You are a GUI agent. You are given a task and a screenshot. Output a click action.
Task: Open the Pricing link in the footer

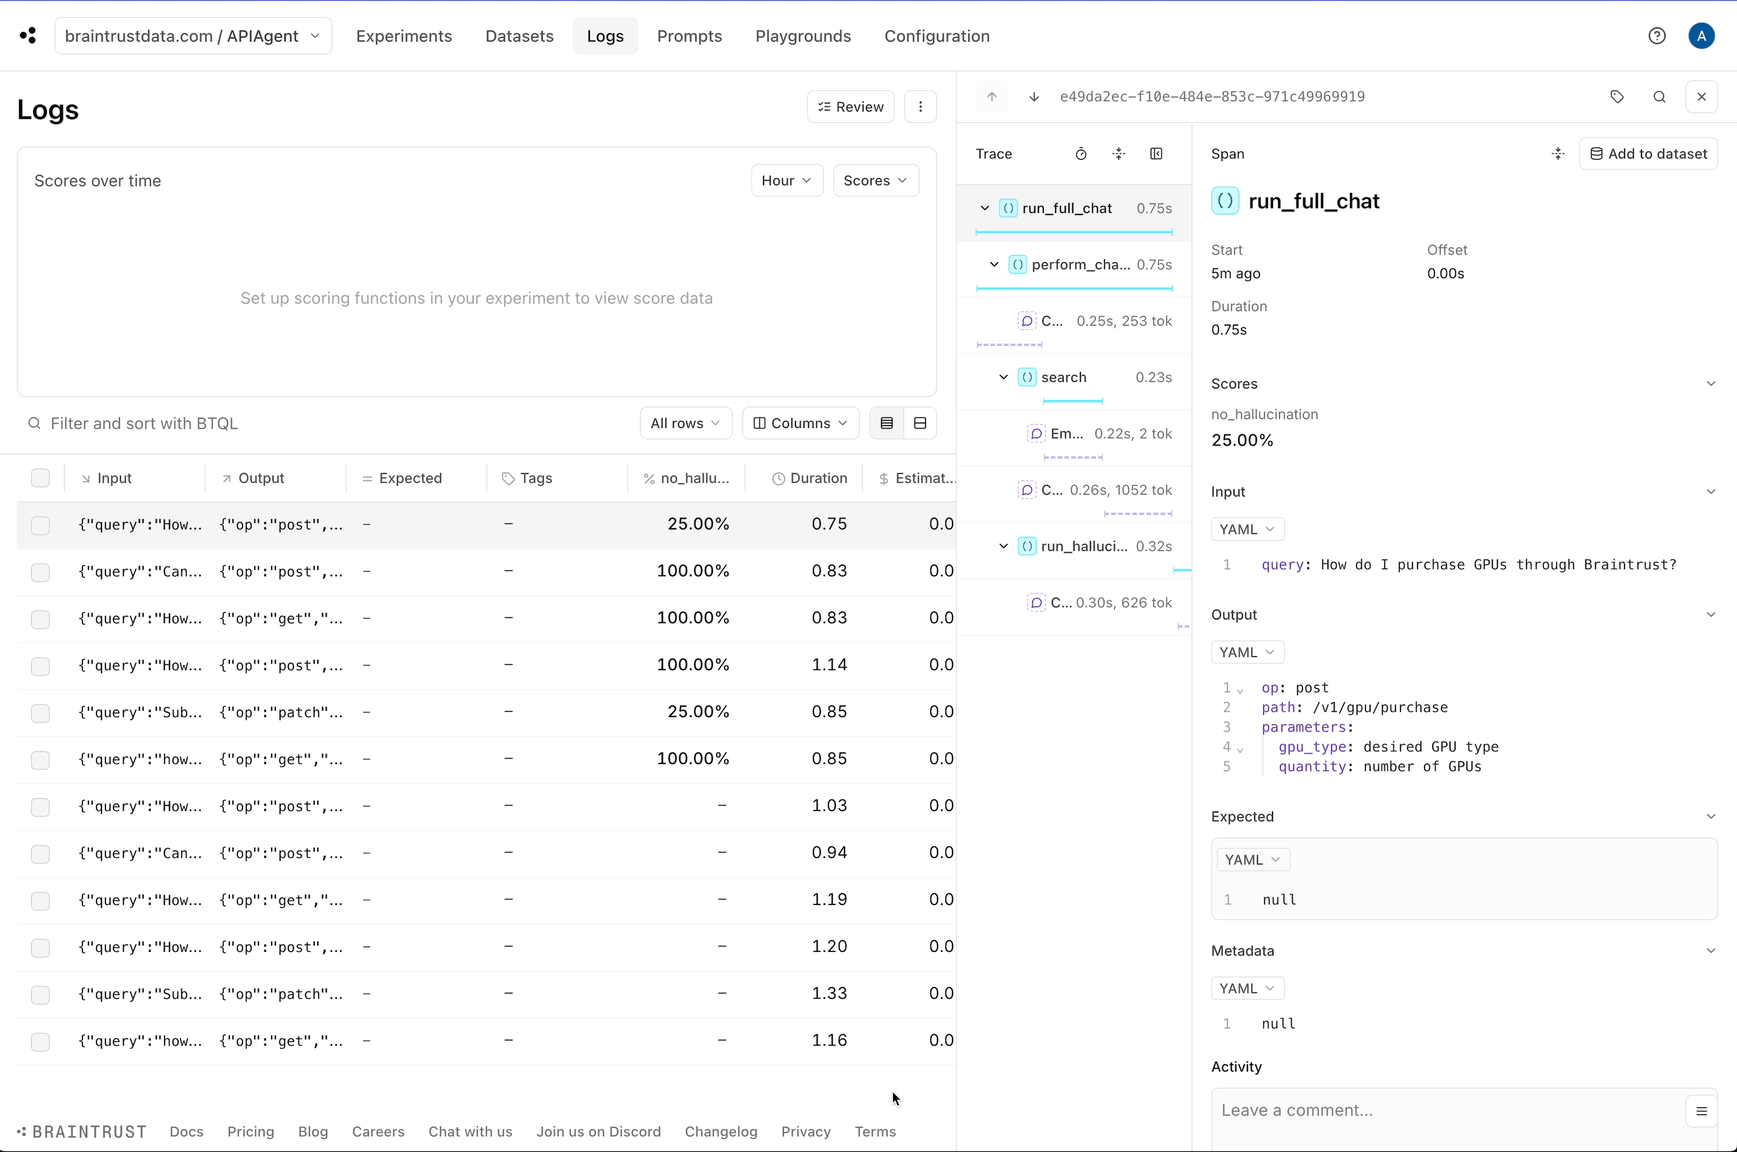click(x=250, y=1131)
